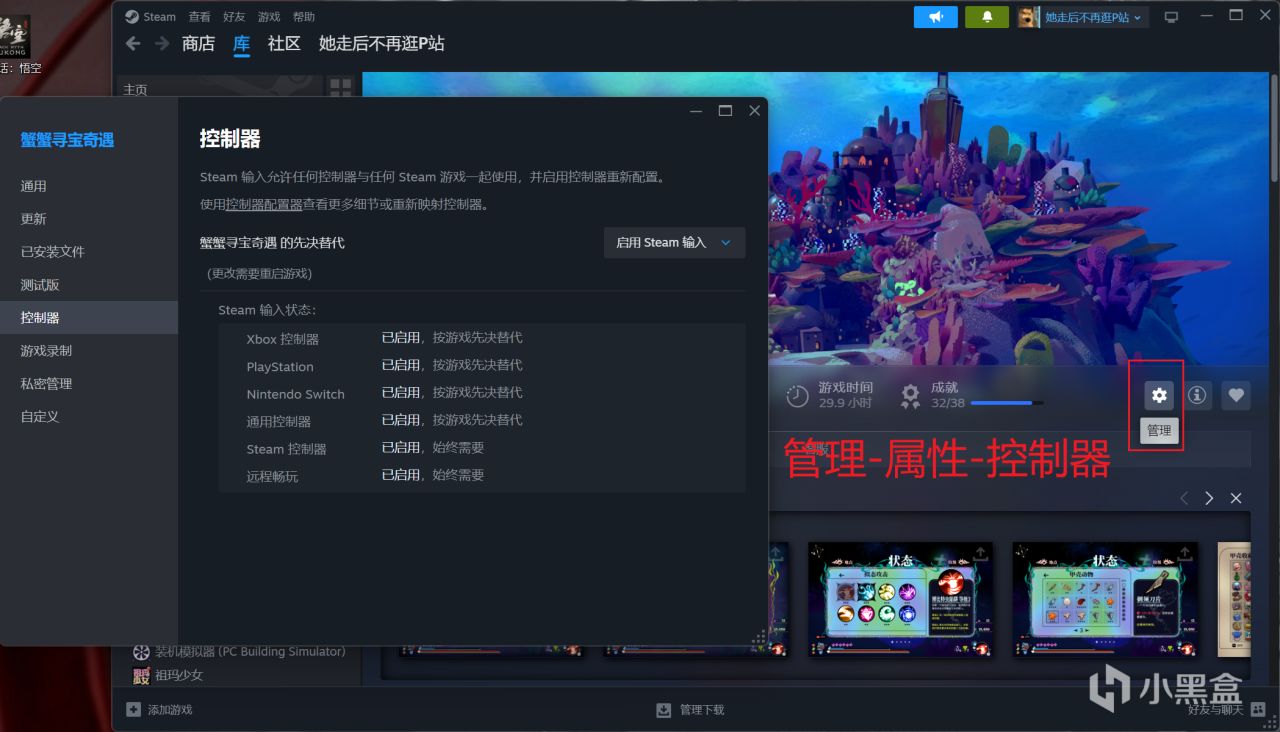
Task: Show previous screenshots with left chevron
Action: [x=1184, y=498]
